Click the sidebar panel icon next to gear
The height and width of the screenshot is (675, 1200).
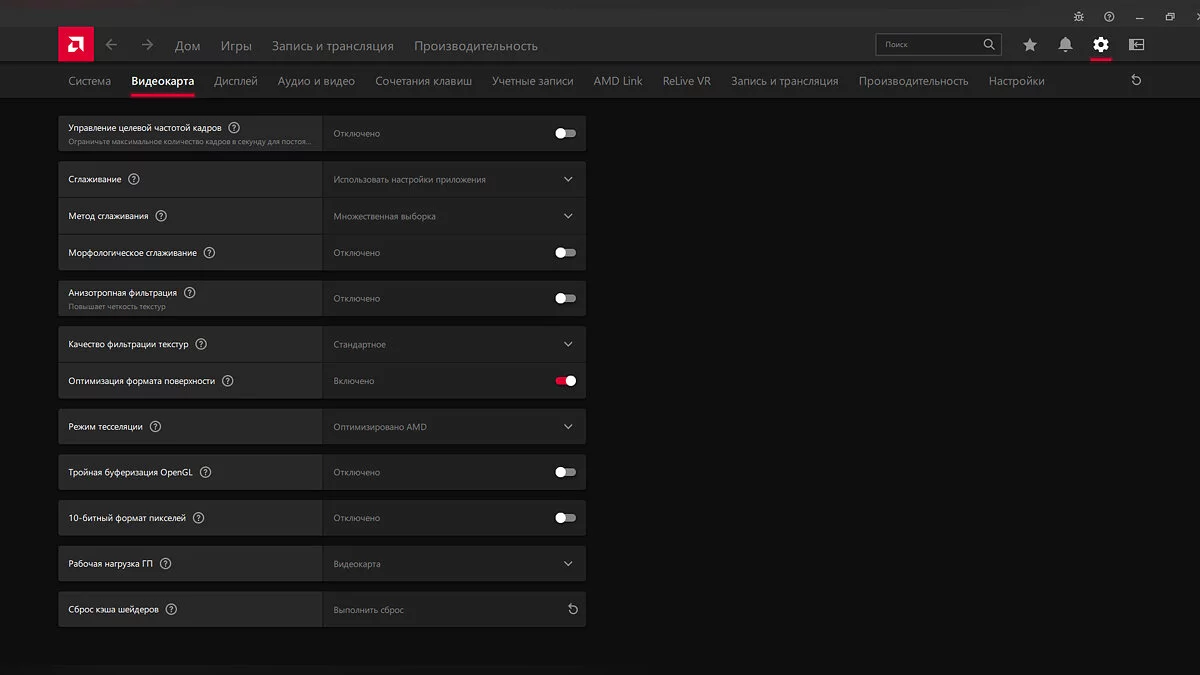[x=1136, y=45]
